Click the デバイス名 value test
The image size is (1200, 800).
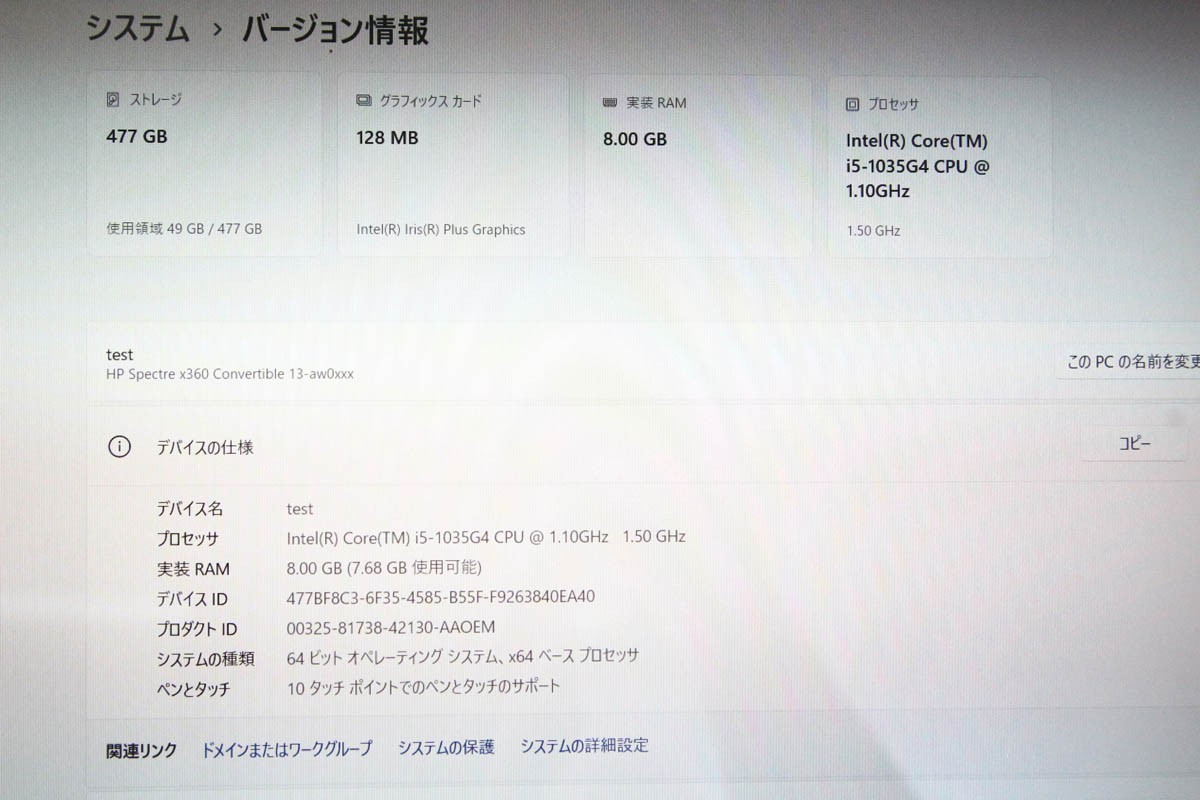tap(300, 509)
